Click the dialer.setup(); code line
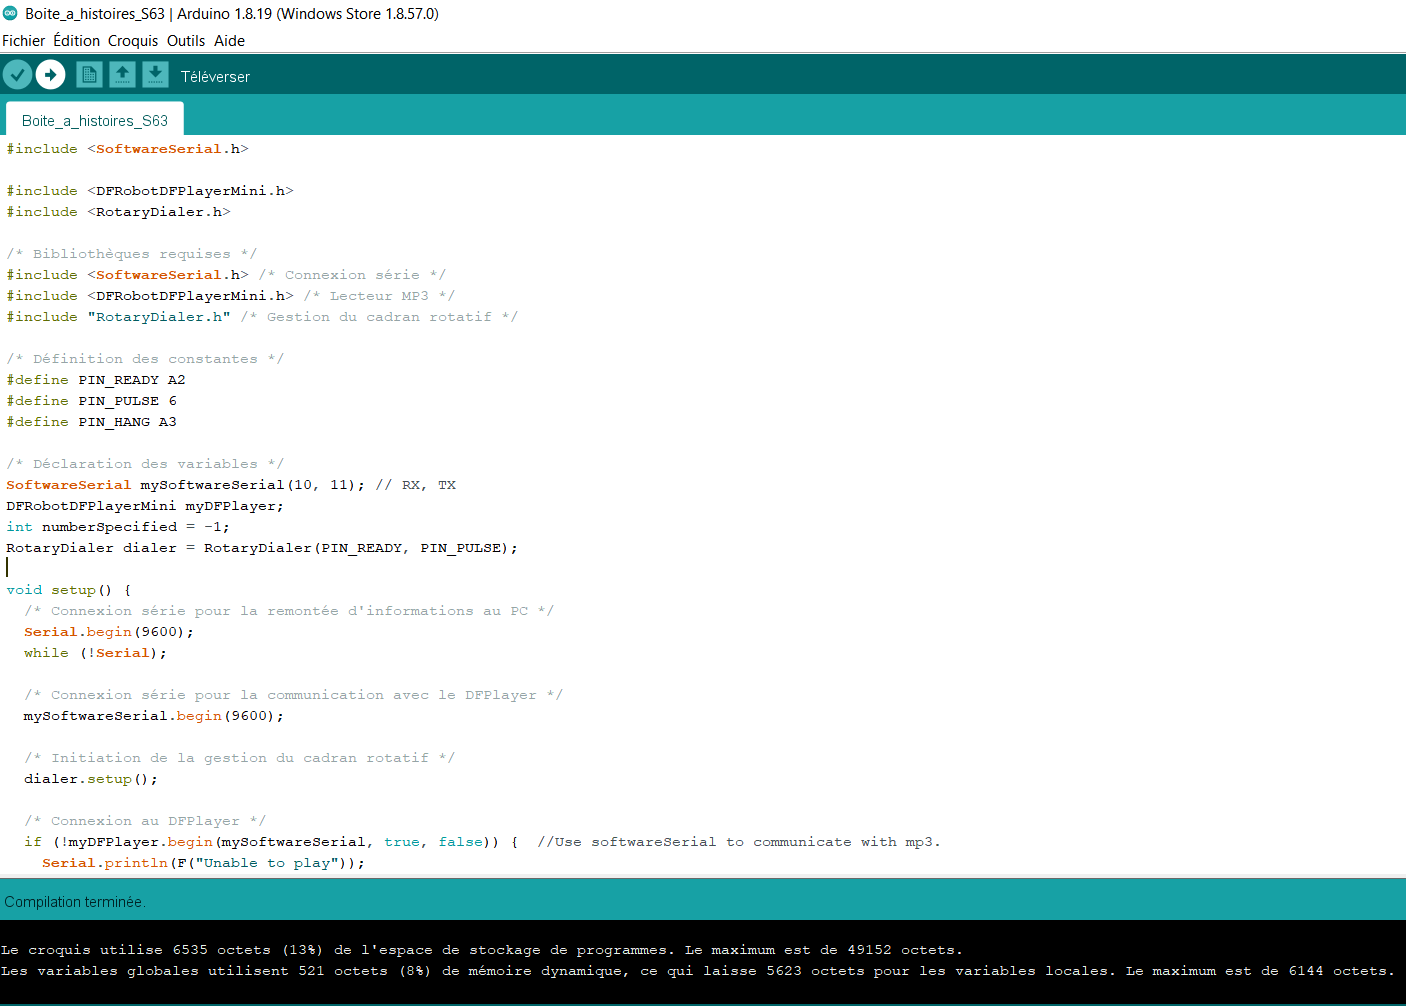 91,779
